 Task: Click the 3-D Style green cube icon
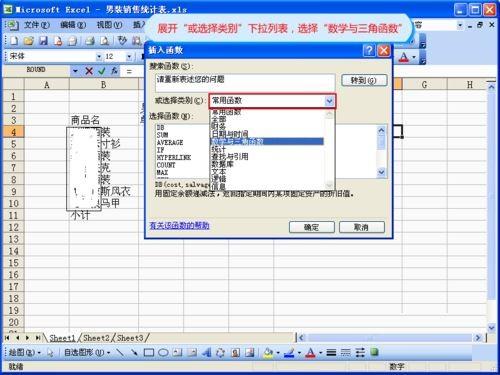[x=374, y=352]
